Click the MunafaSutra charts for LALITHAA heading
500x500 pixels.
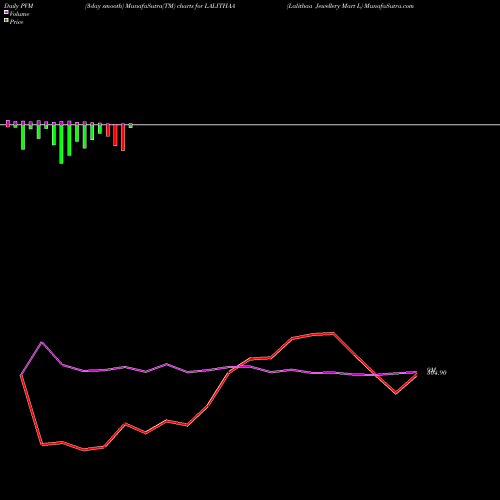coord(160,6)
